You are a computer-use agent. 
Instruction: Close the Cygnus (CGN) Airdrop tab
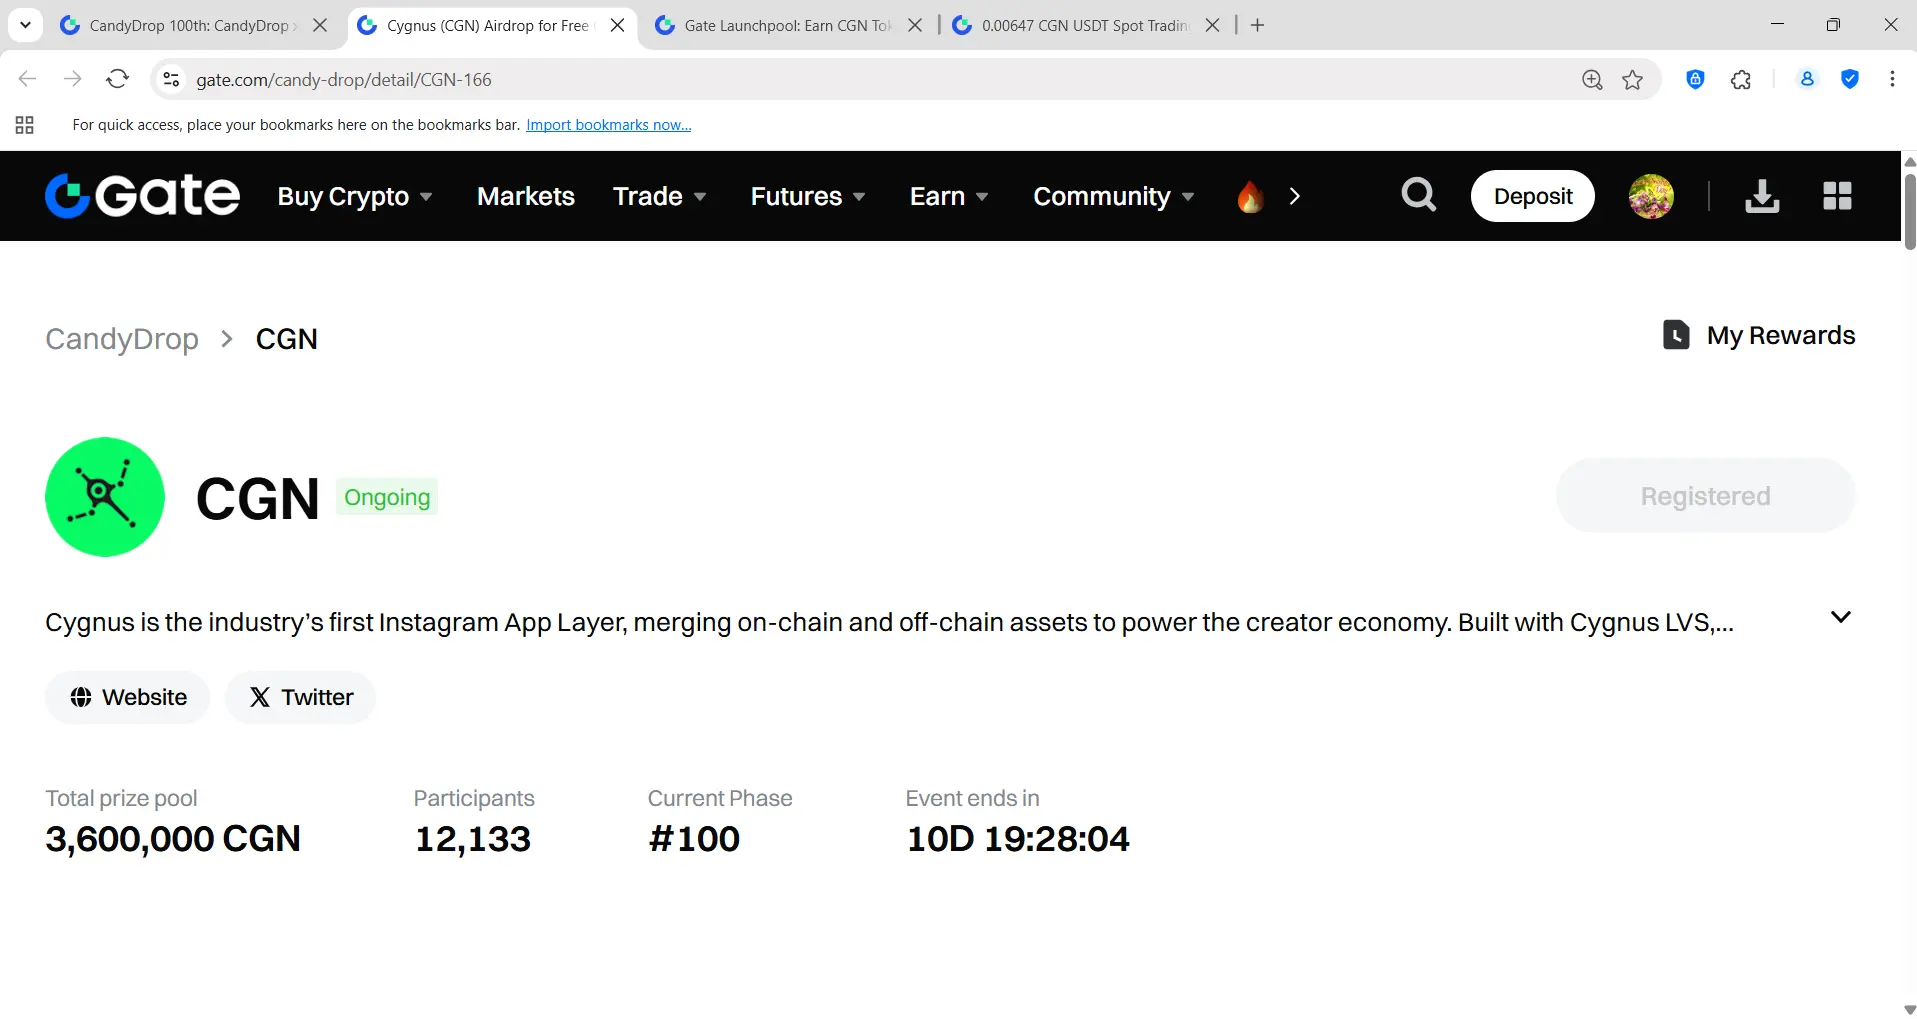coord(618,25)
